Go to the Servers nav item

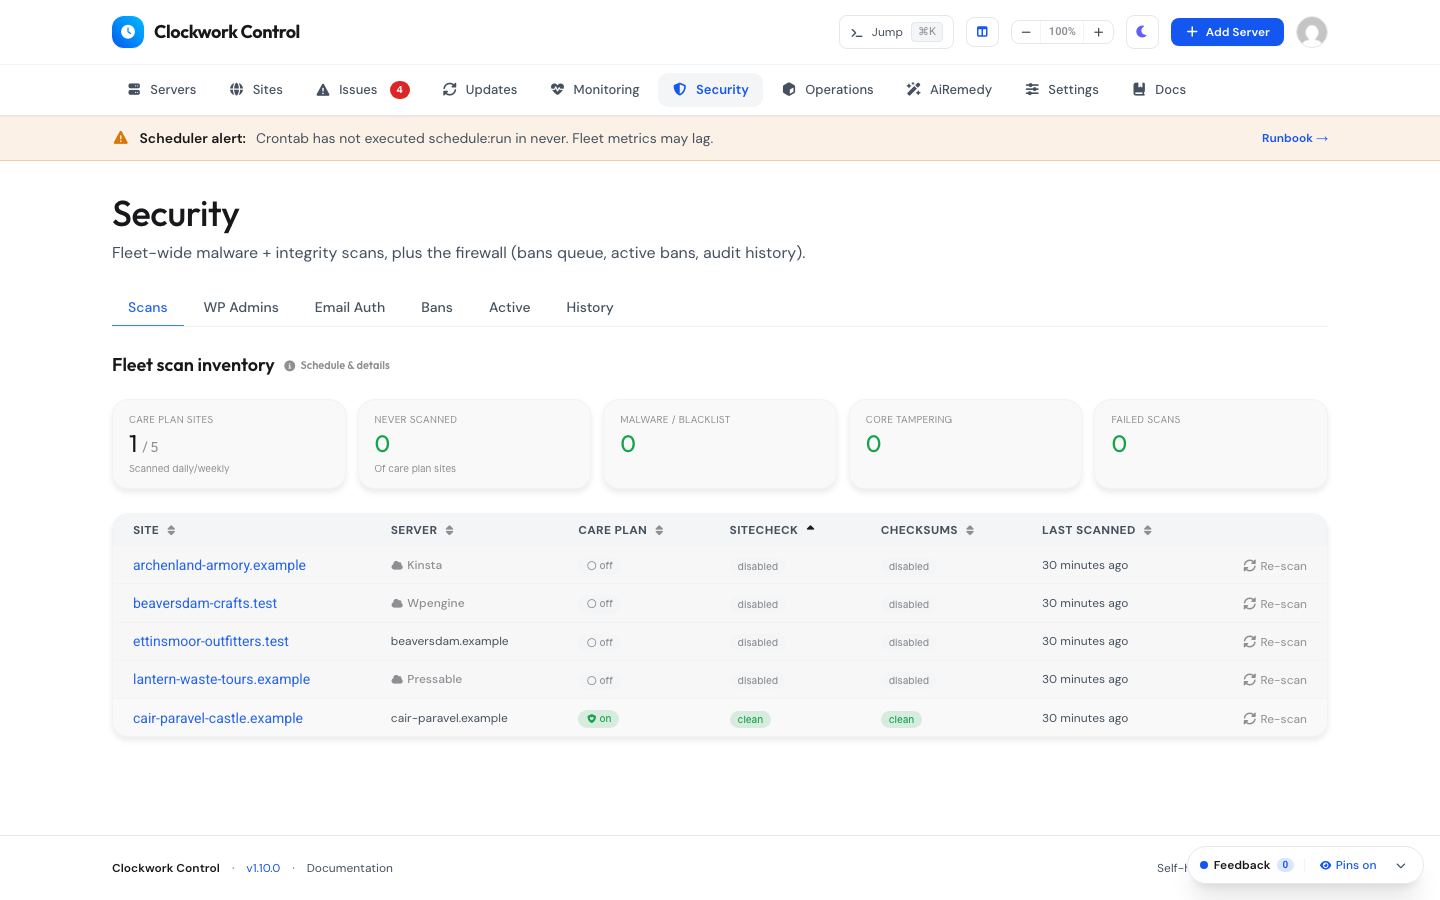162,90
